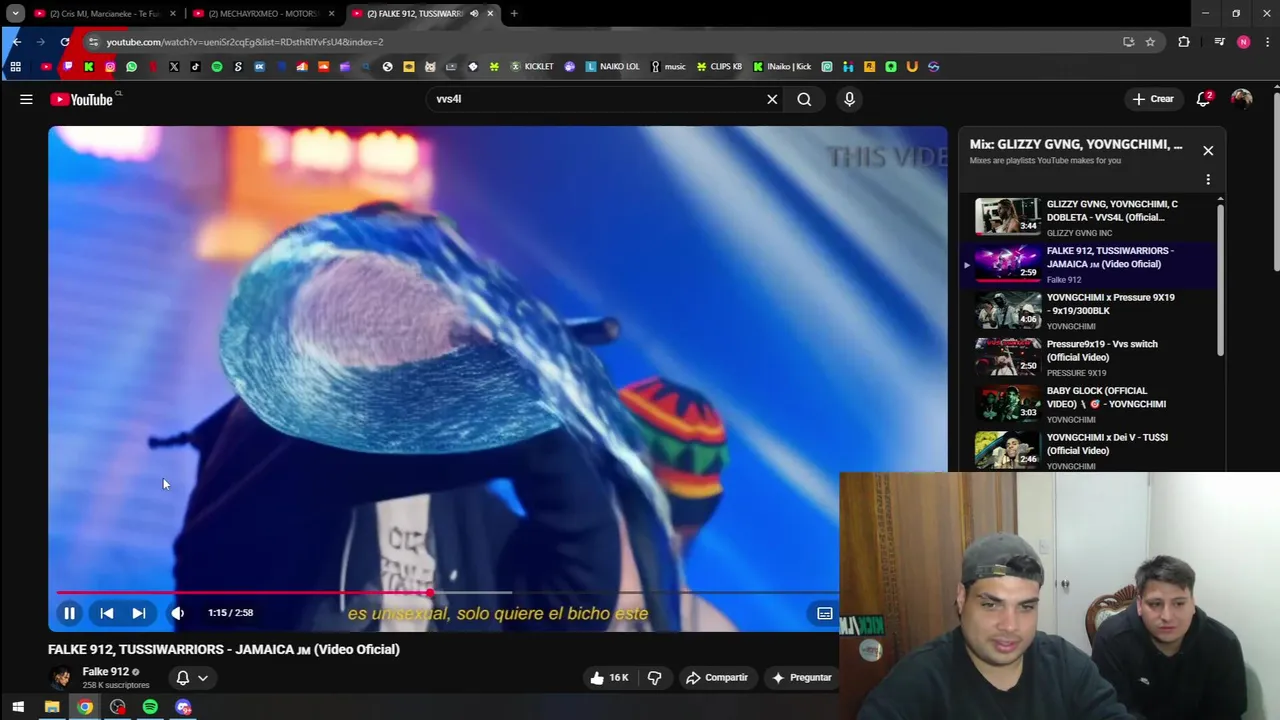Open a new browser tab
Screen dimensions: 1280x720
tap(514, 14)
